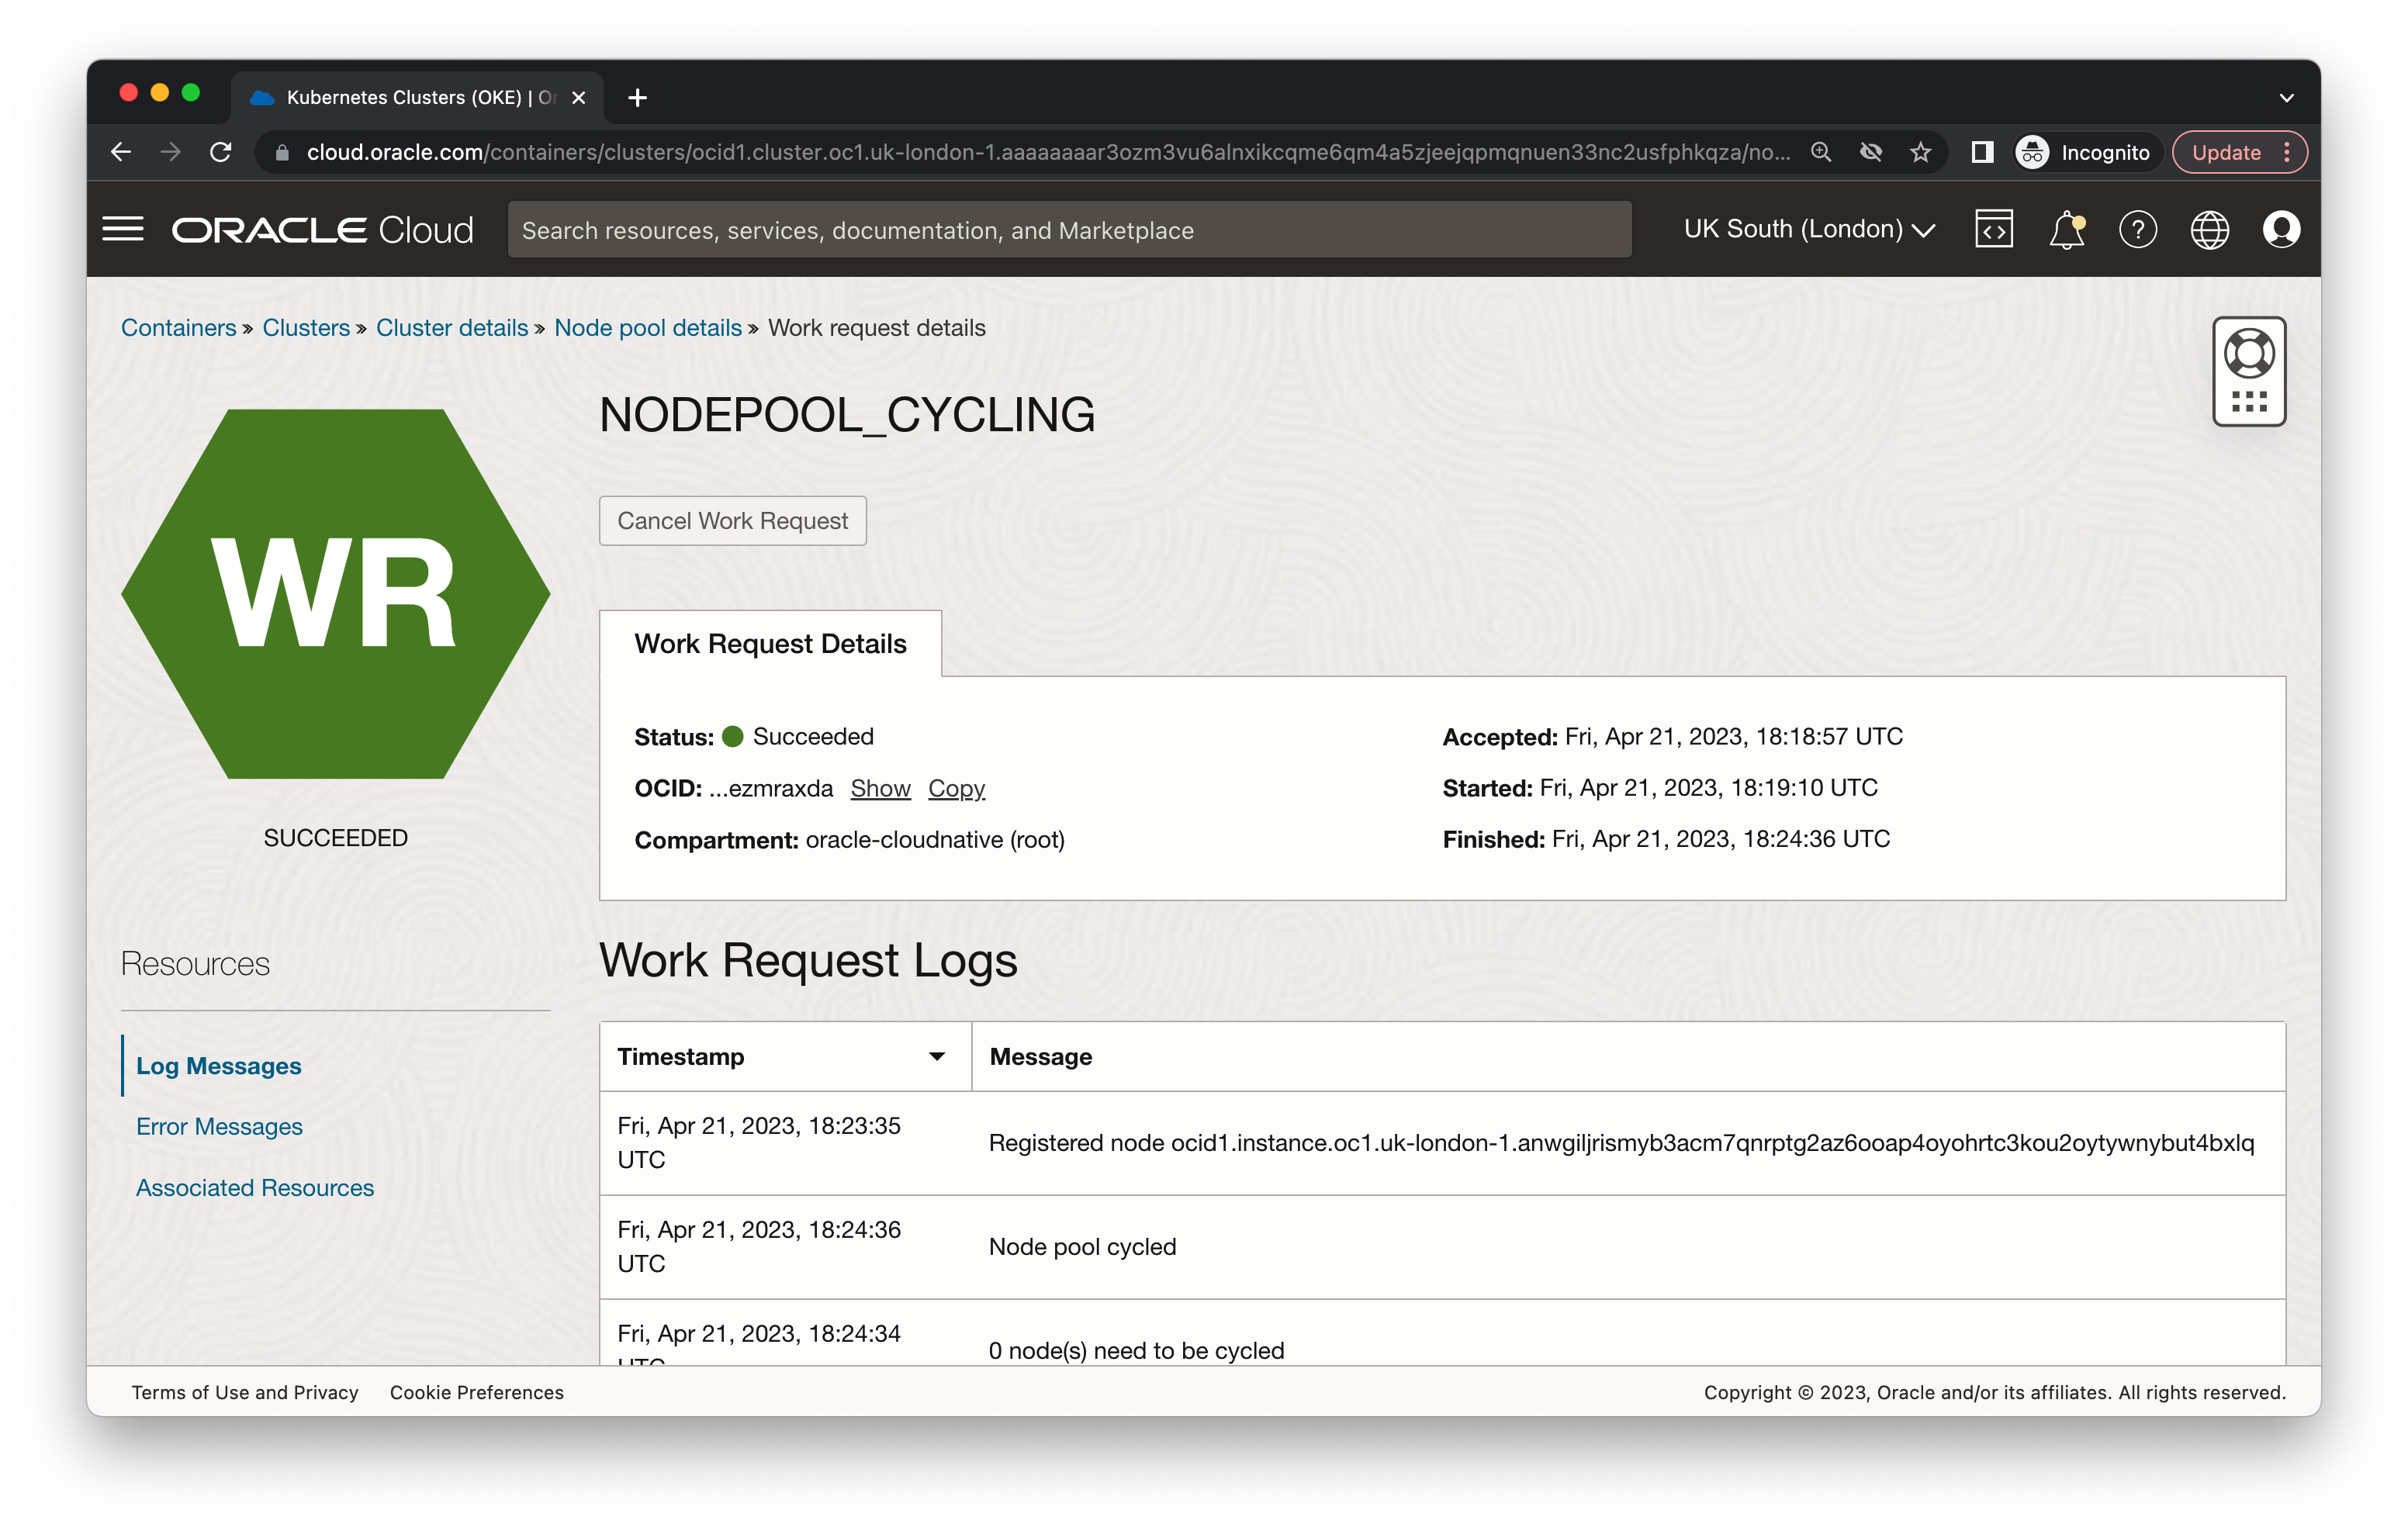The height and width of the screenshot is (1531, 2408).
Task: Open the notifications bell
Action: pyautogui.click(x=2066, y=229)
